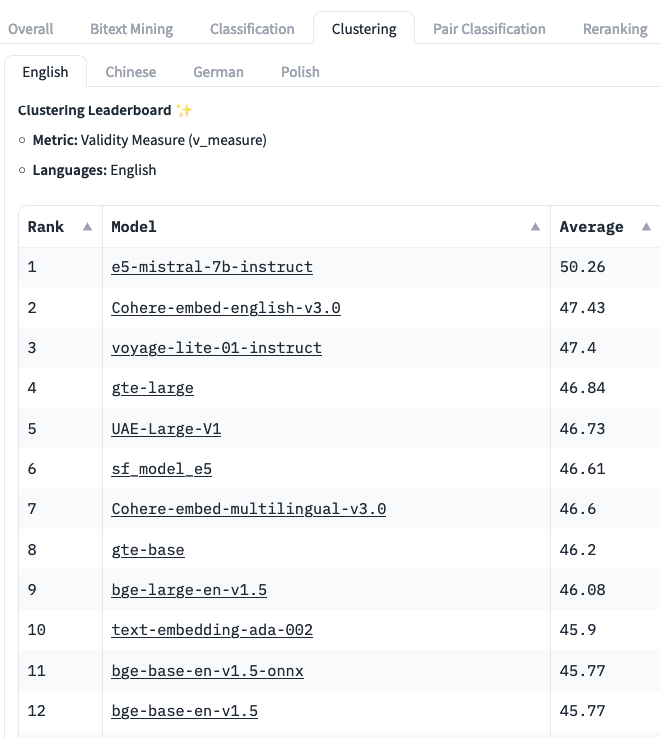The width and height of the screenshot is (660, 738).
Task: Select average score 46.61
Action: 582,469
